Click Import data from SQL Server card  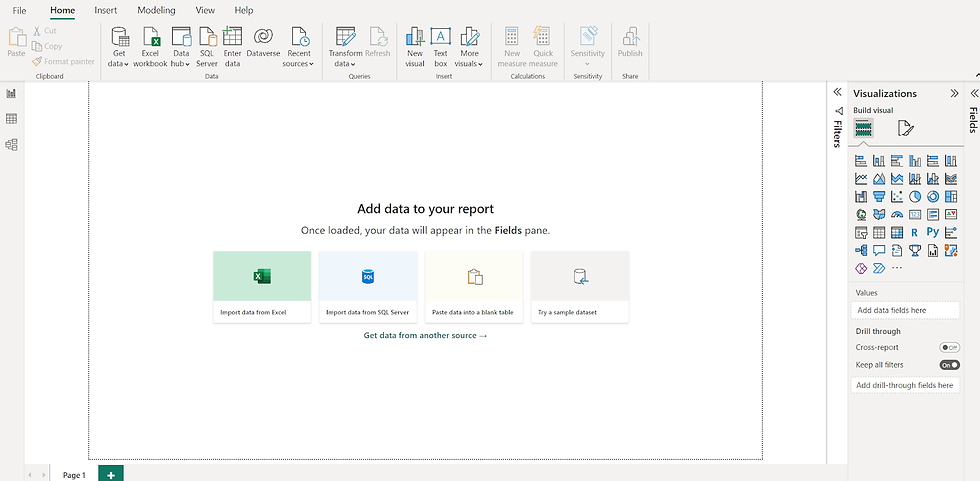pos(368,287)
